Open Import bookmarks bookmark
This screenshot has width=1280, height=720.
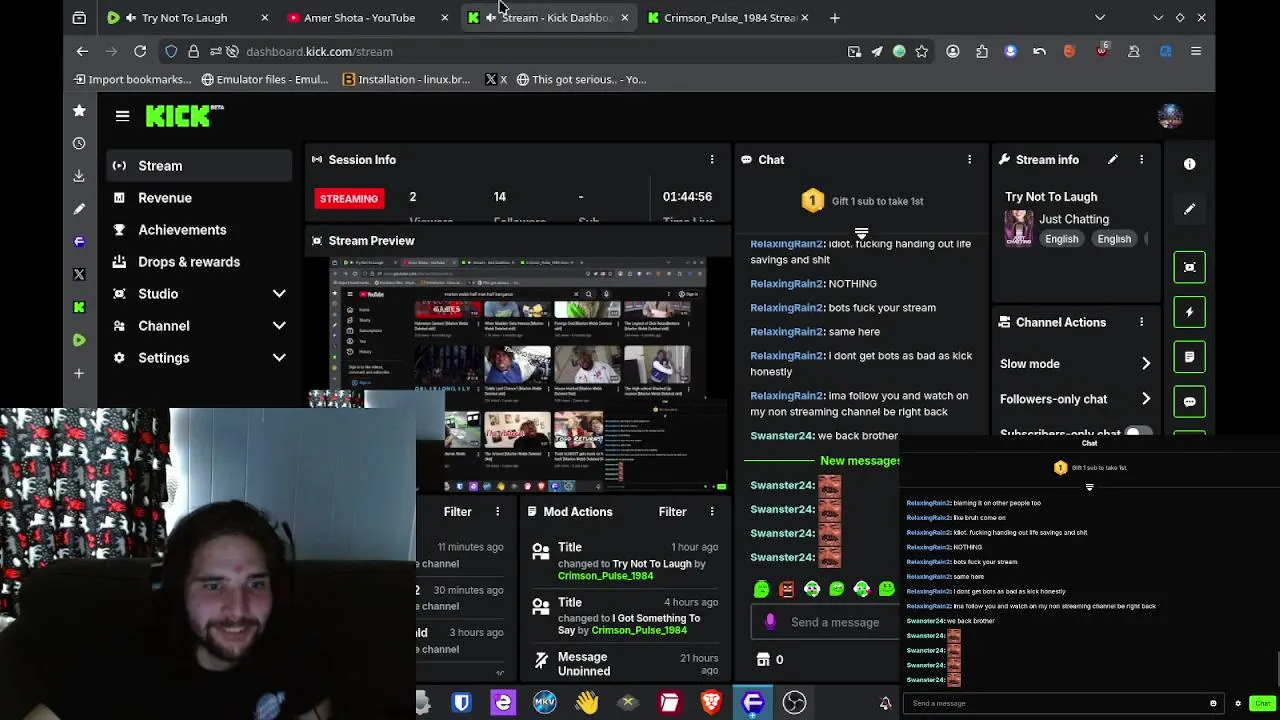[132, 79]
